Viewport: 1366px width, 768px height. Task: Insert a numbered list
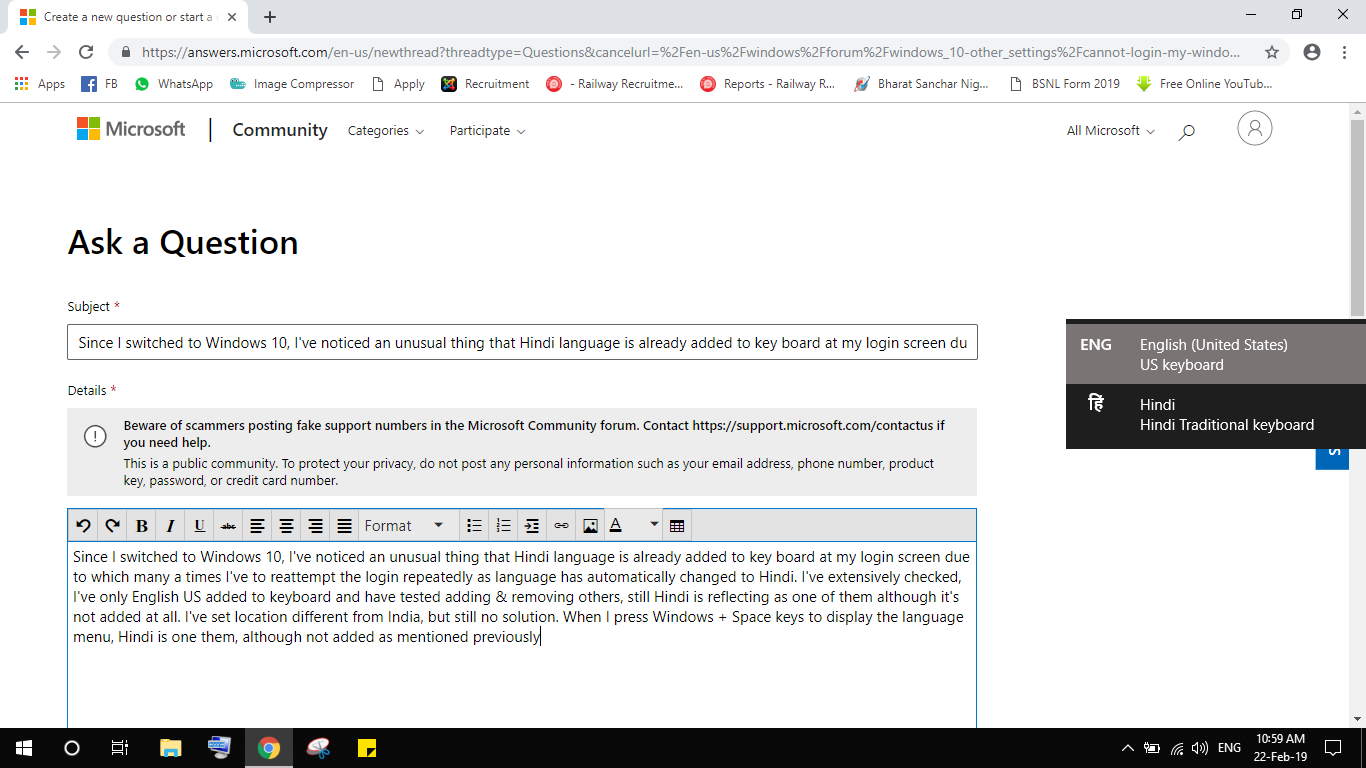pyautogui.click(x=503, y=525)
